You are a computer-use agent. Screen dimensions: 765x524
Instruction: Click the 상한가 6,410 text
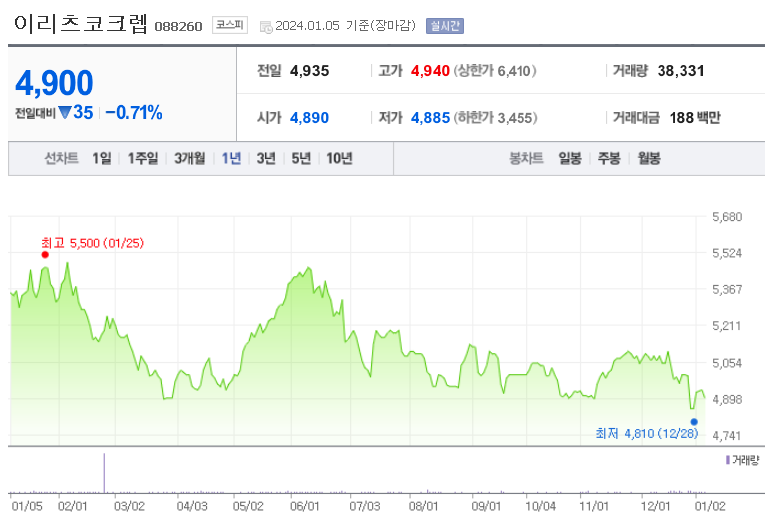coord(495,71)
